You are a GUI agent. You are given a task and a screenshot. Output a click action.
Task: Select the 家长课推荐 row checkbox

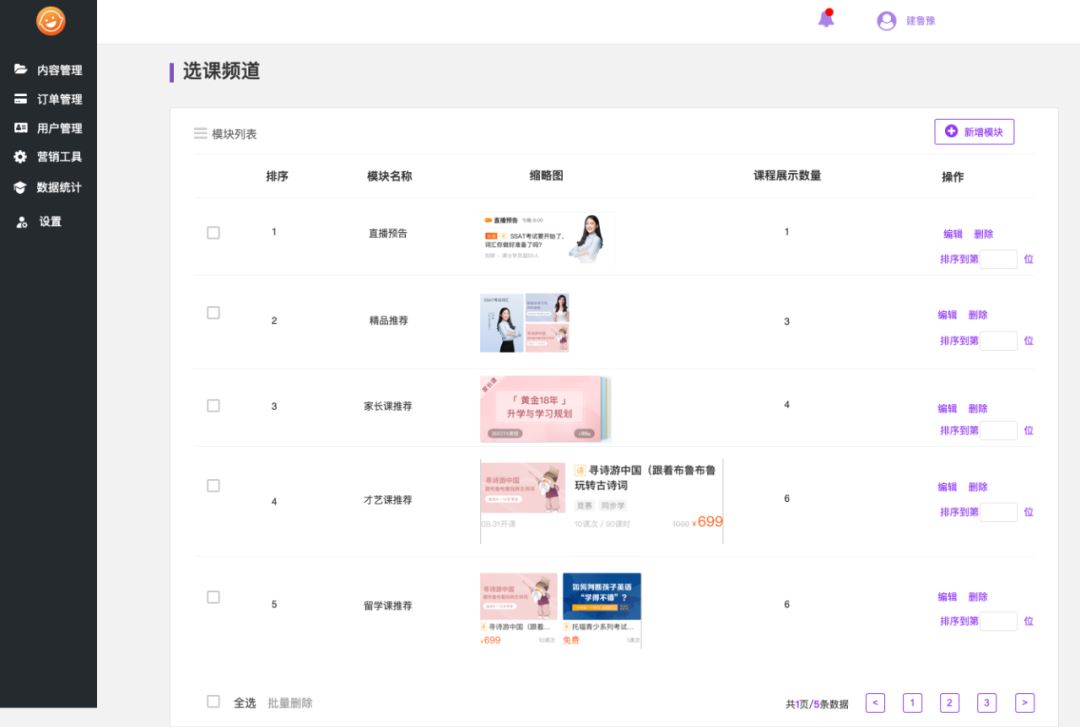click(x=213, y=405)
